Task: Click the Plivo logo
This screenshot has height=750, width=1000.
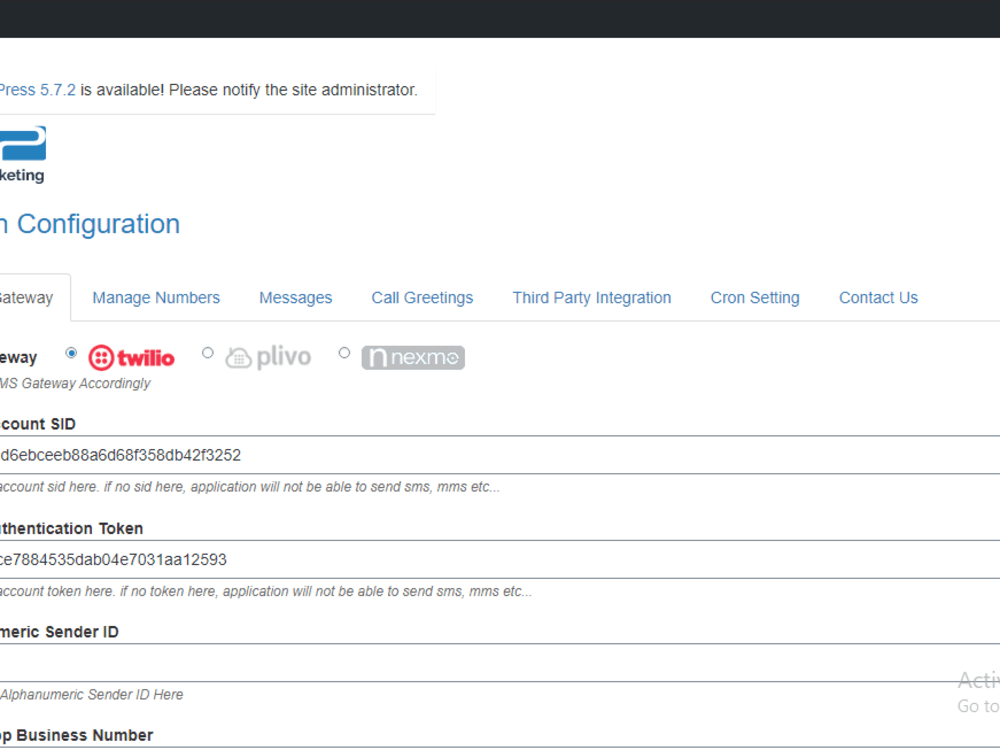Action: tap(268, 357)
